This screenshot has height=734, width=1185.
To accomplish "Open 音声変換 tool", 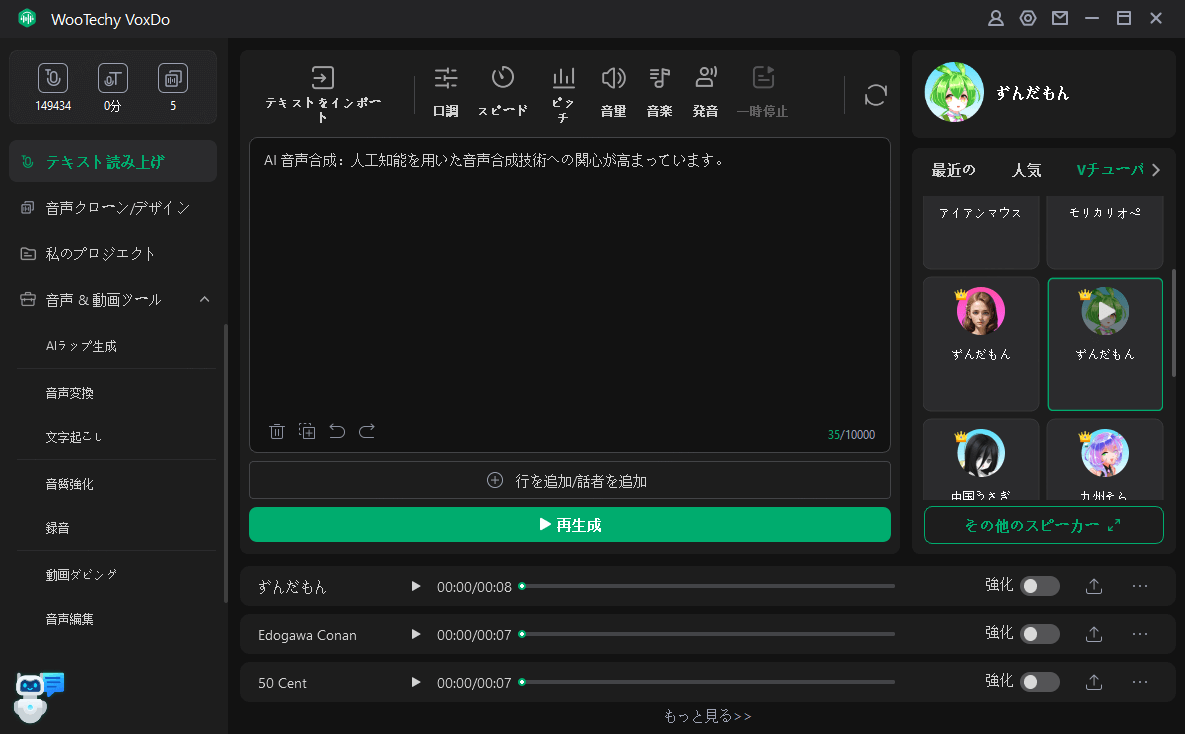I will 70,393.
